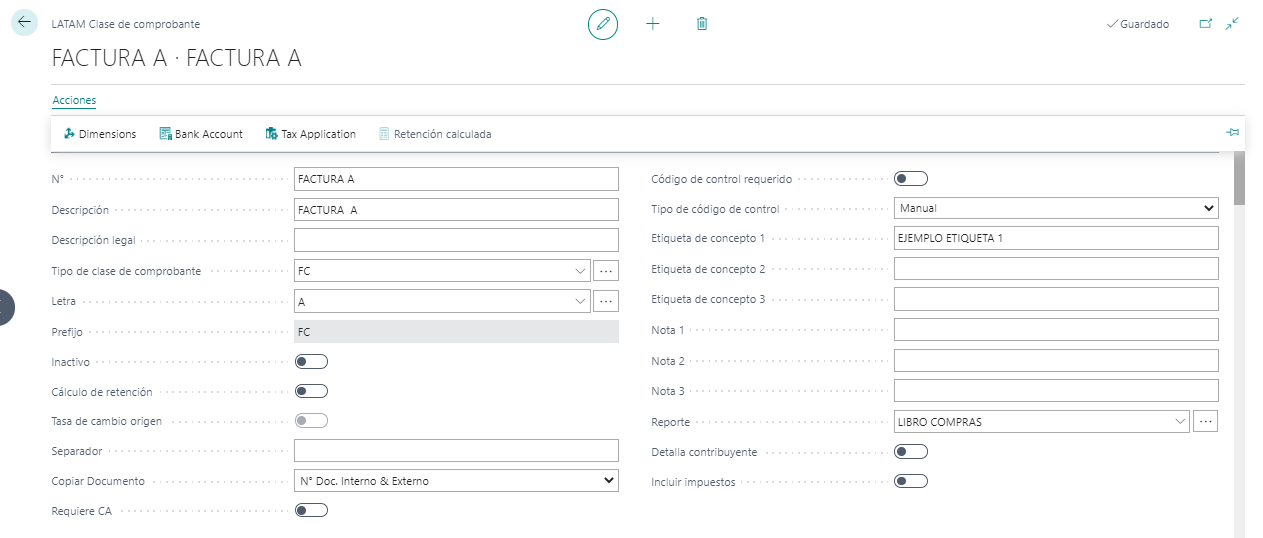
Task: Click the Prefijo read-only field
Action: (456, 331)
